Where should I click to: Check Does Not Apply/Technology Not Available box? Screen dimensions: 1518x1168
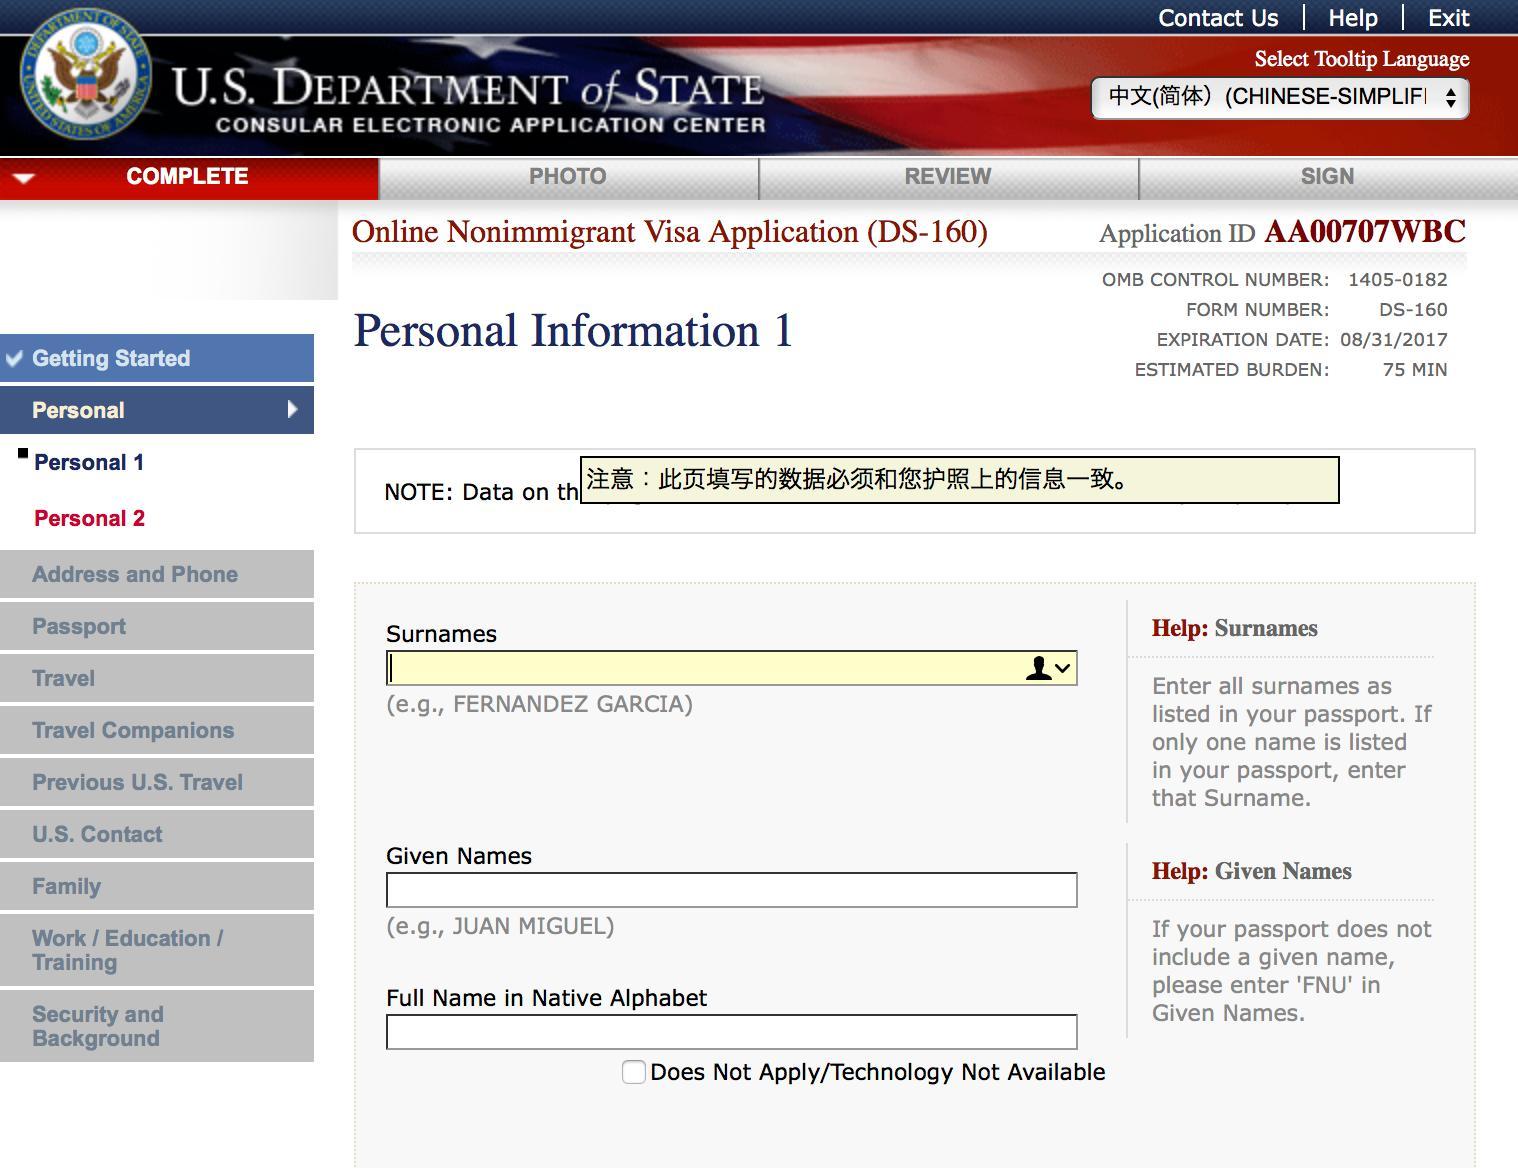pyautogui.click(x=633, y=1072)
